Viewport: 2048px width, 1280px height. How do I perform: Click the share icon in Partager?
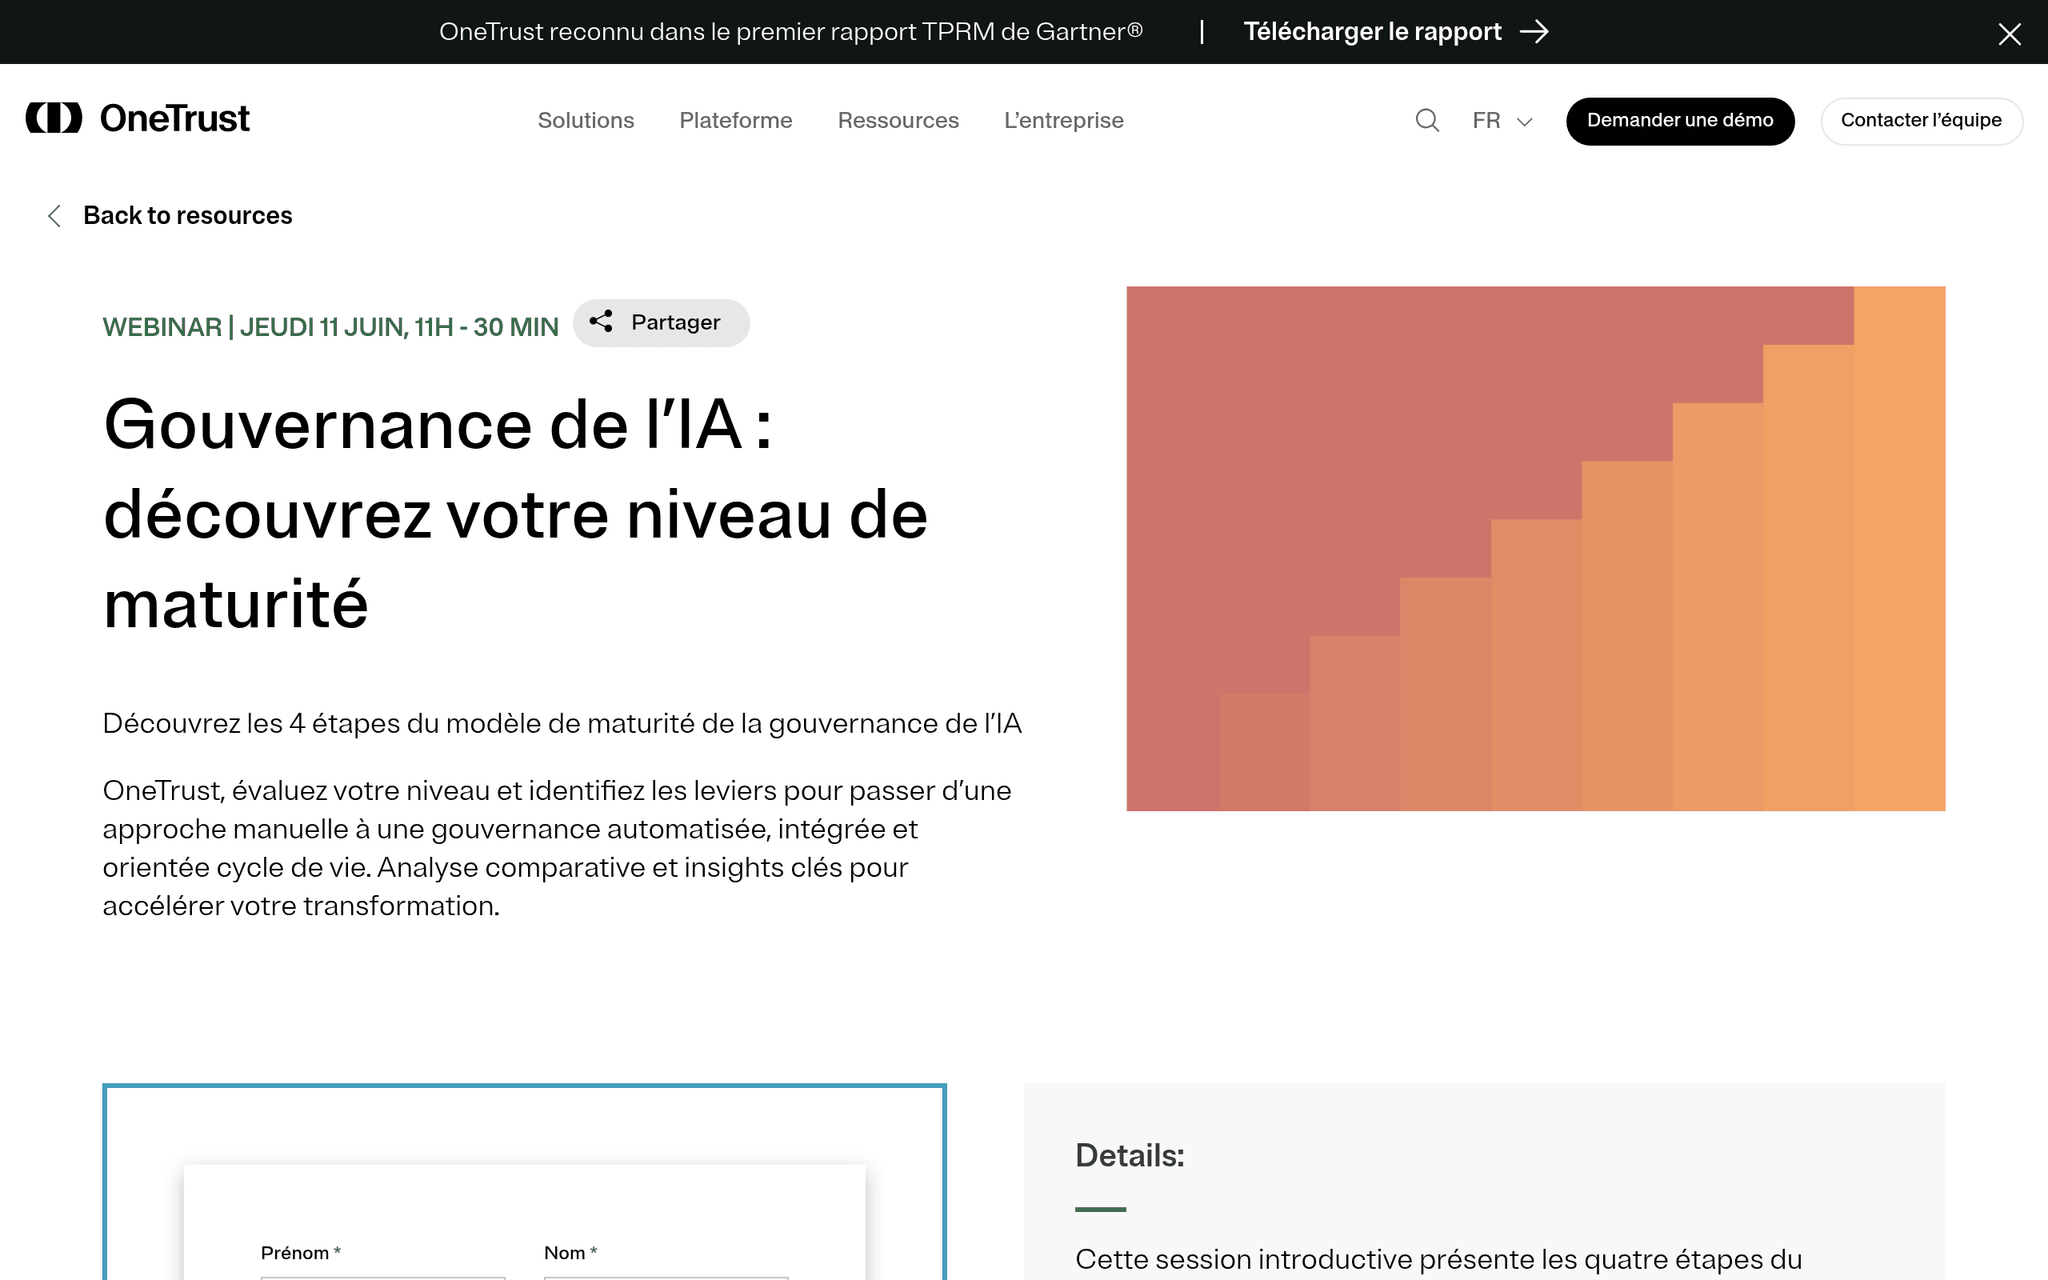pyautogui.click(x=601, y=322)
